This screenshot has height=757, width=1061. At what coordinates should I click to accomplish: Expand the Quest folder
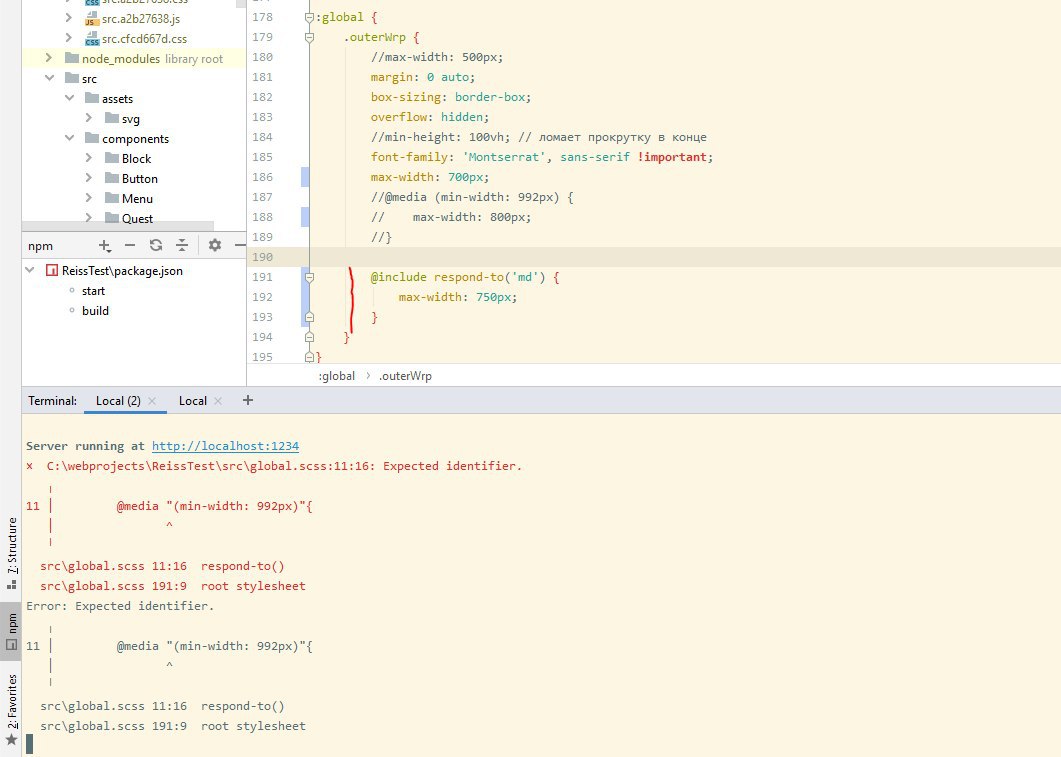pos(89,217)
